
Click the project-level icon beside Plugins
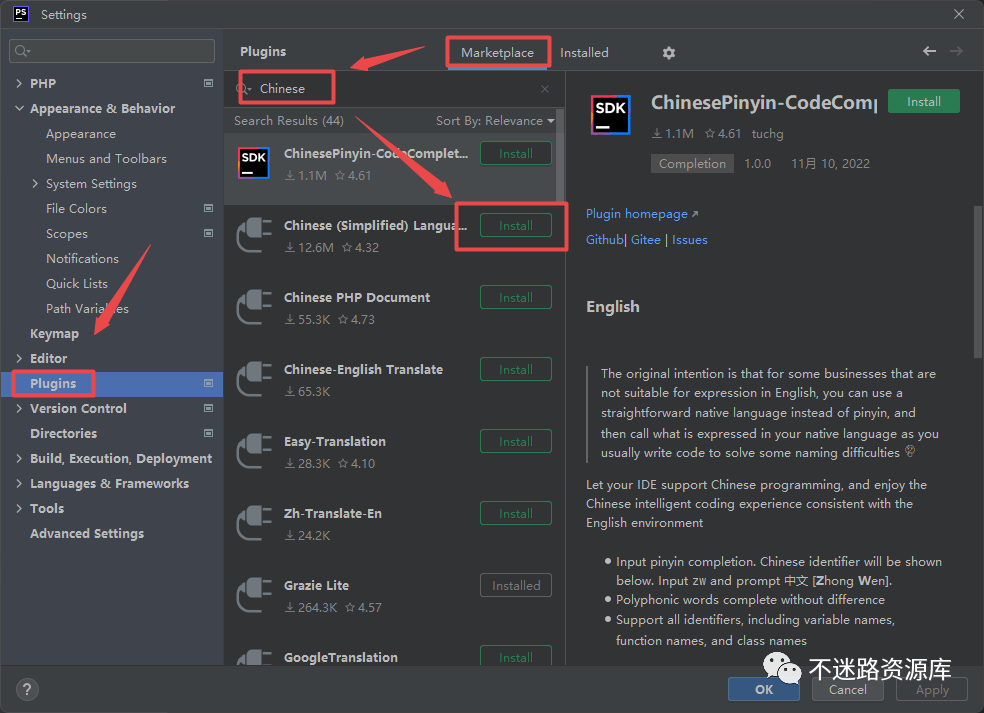[x=208, y=383]
